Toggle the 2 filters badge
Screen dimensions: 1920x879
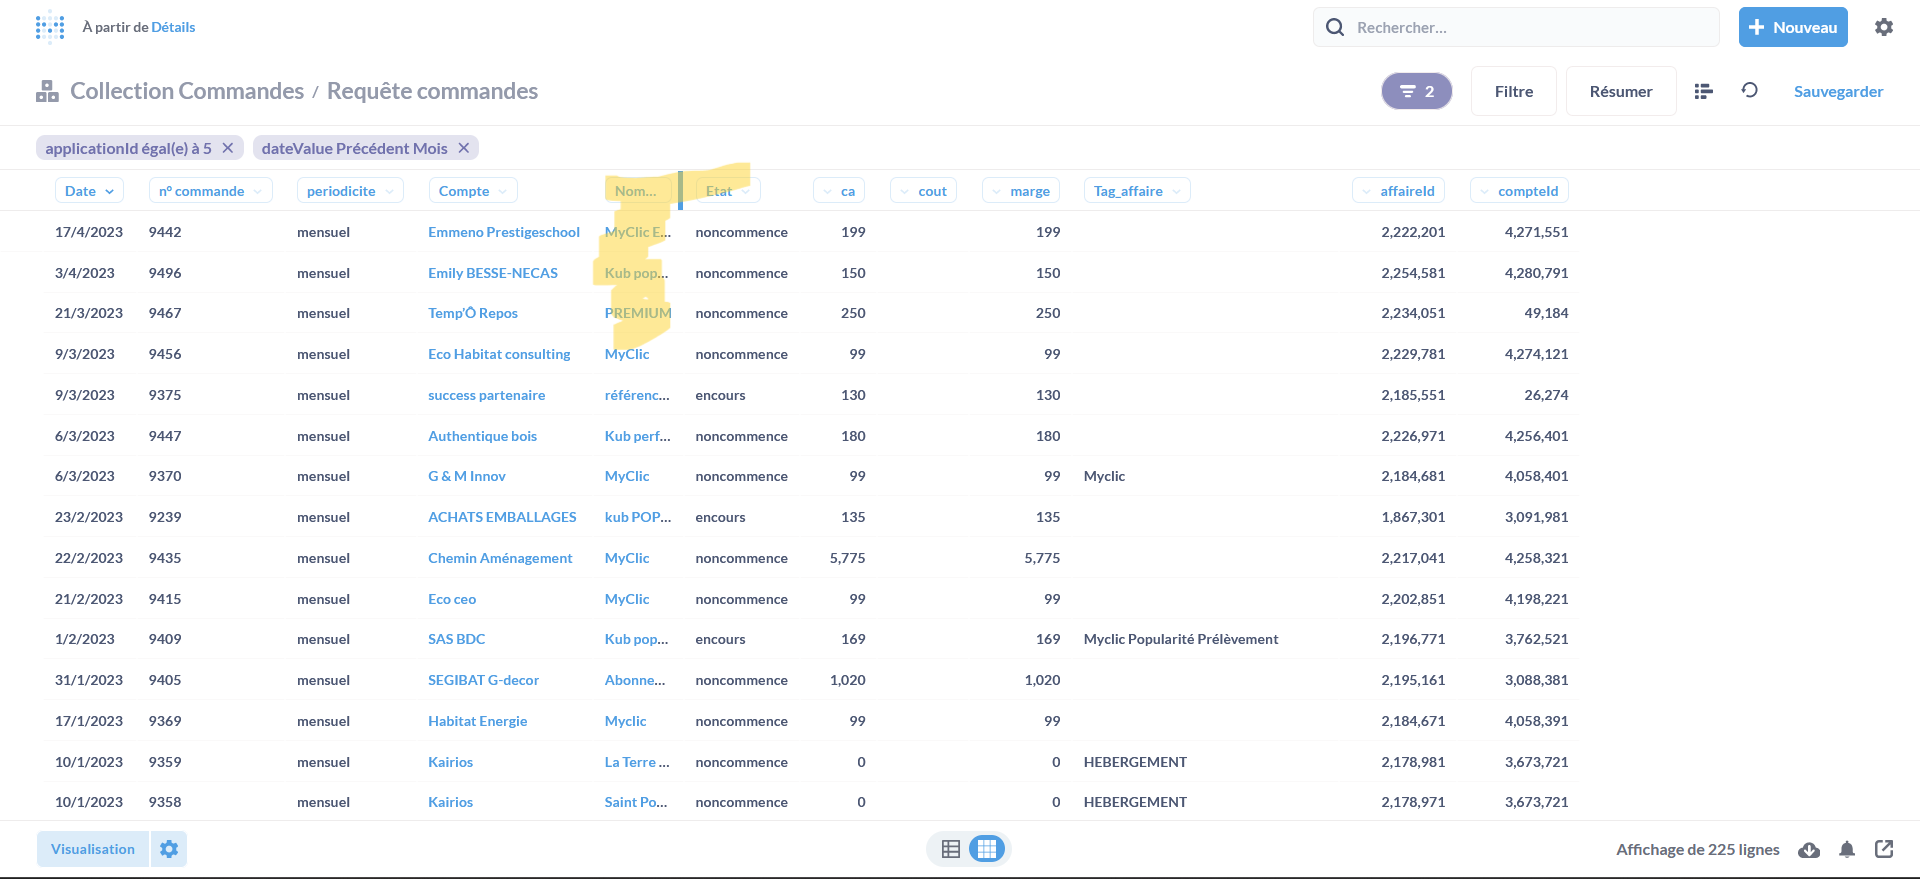pyautogui.click(x=1417, y=91)
